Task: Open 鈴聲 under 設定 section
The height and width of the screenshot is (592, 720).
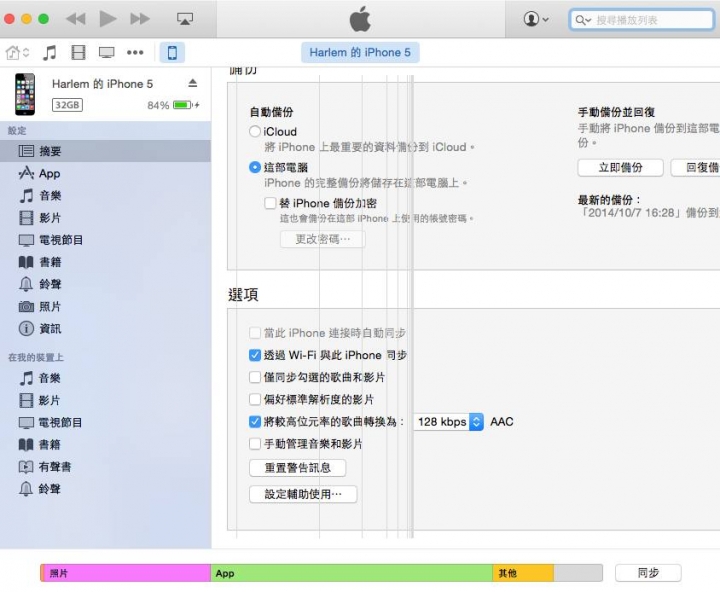Action: 106,284
